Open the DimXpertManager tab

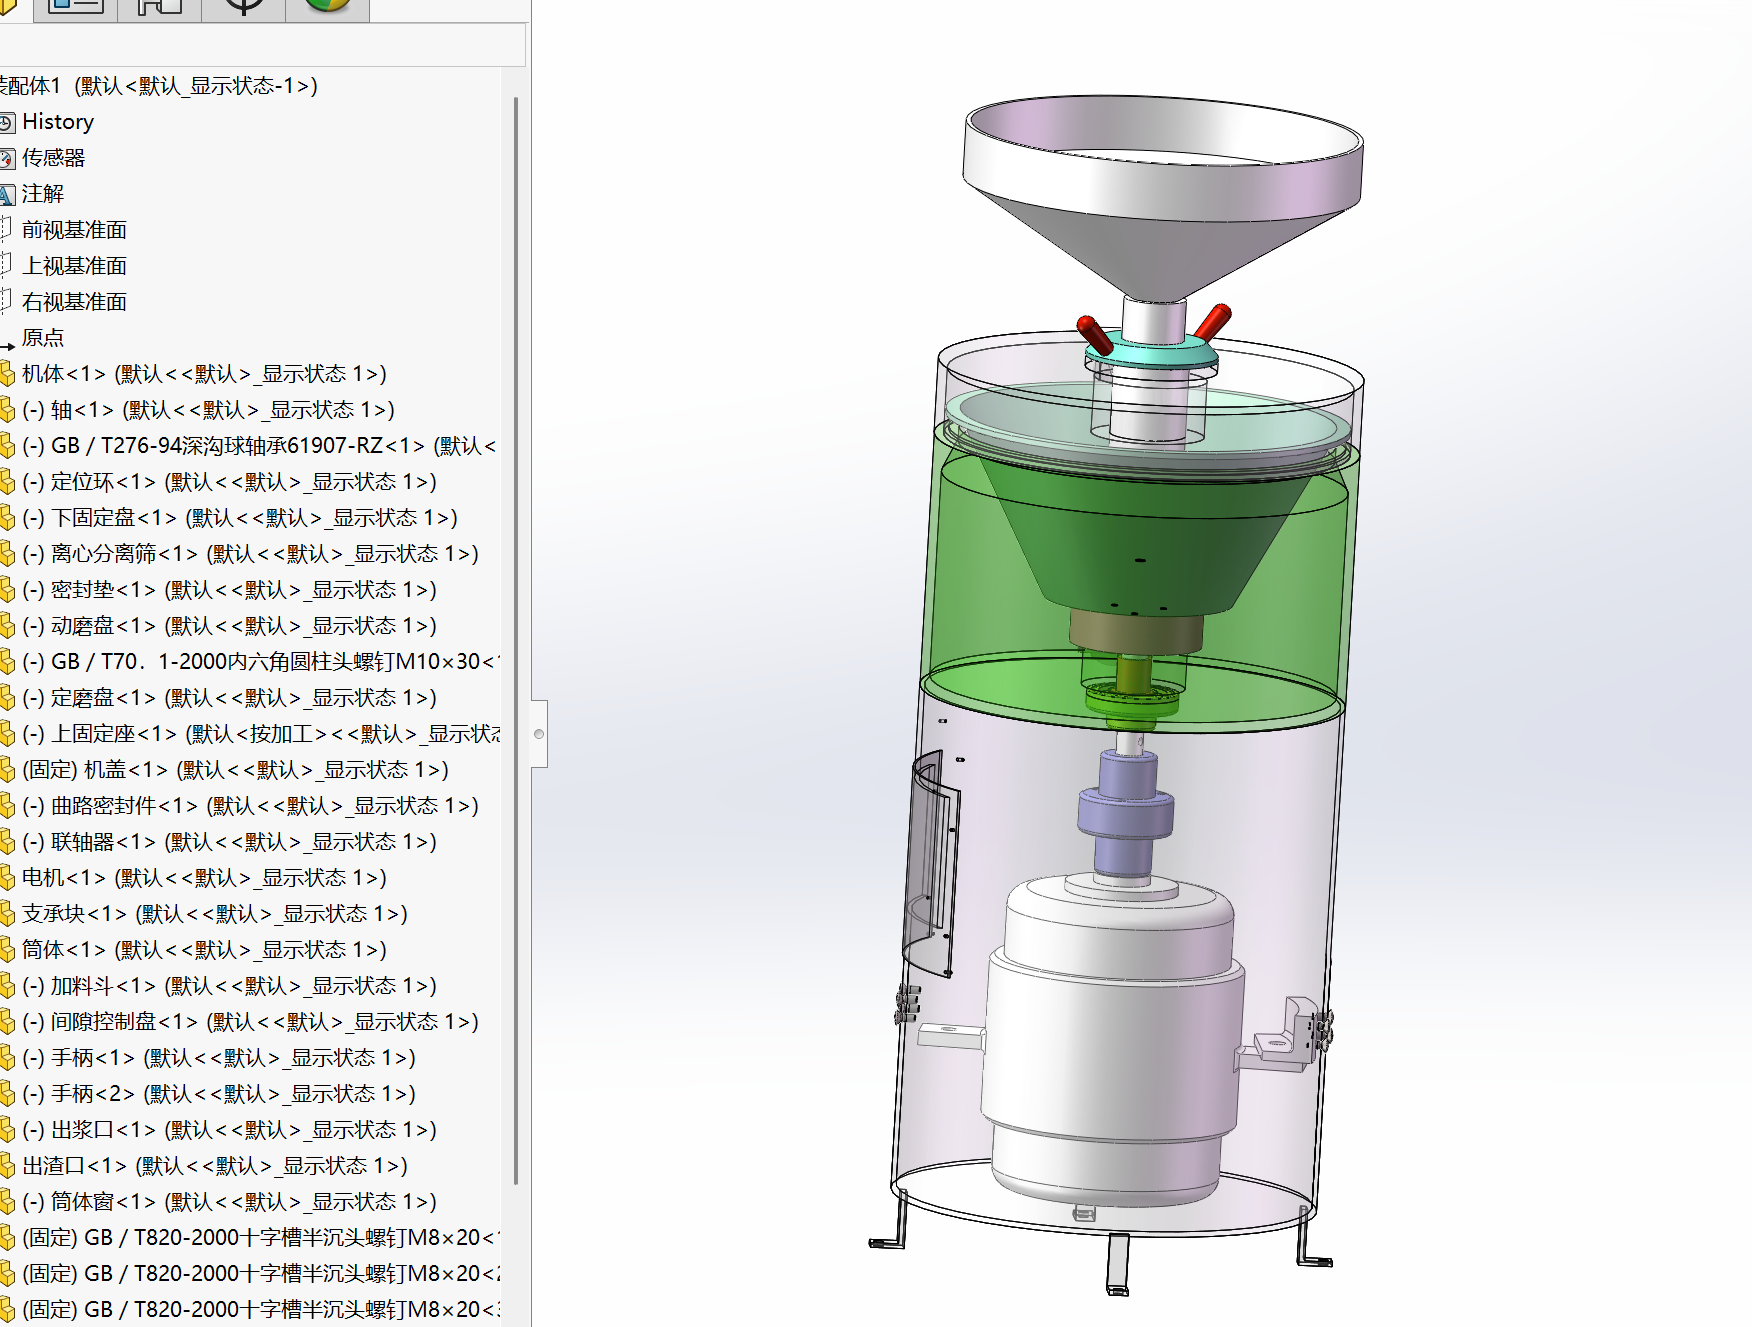[x=244, y=8]
